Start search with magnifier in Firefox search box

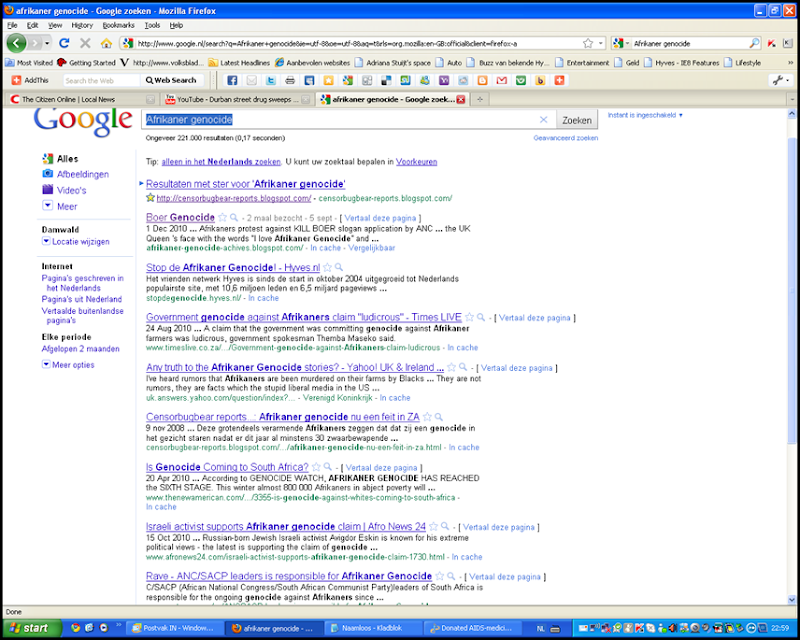pos(754,43)
